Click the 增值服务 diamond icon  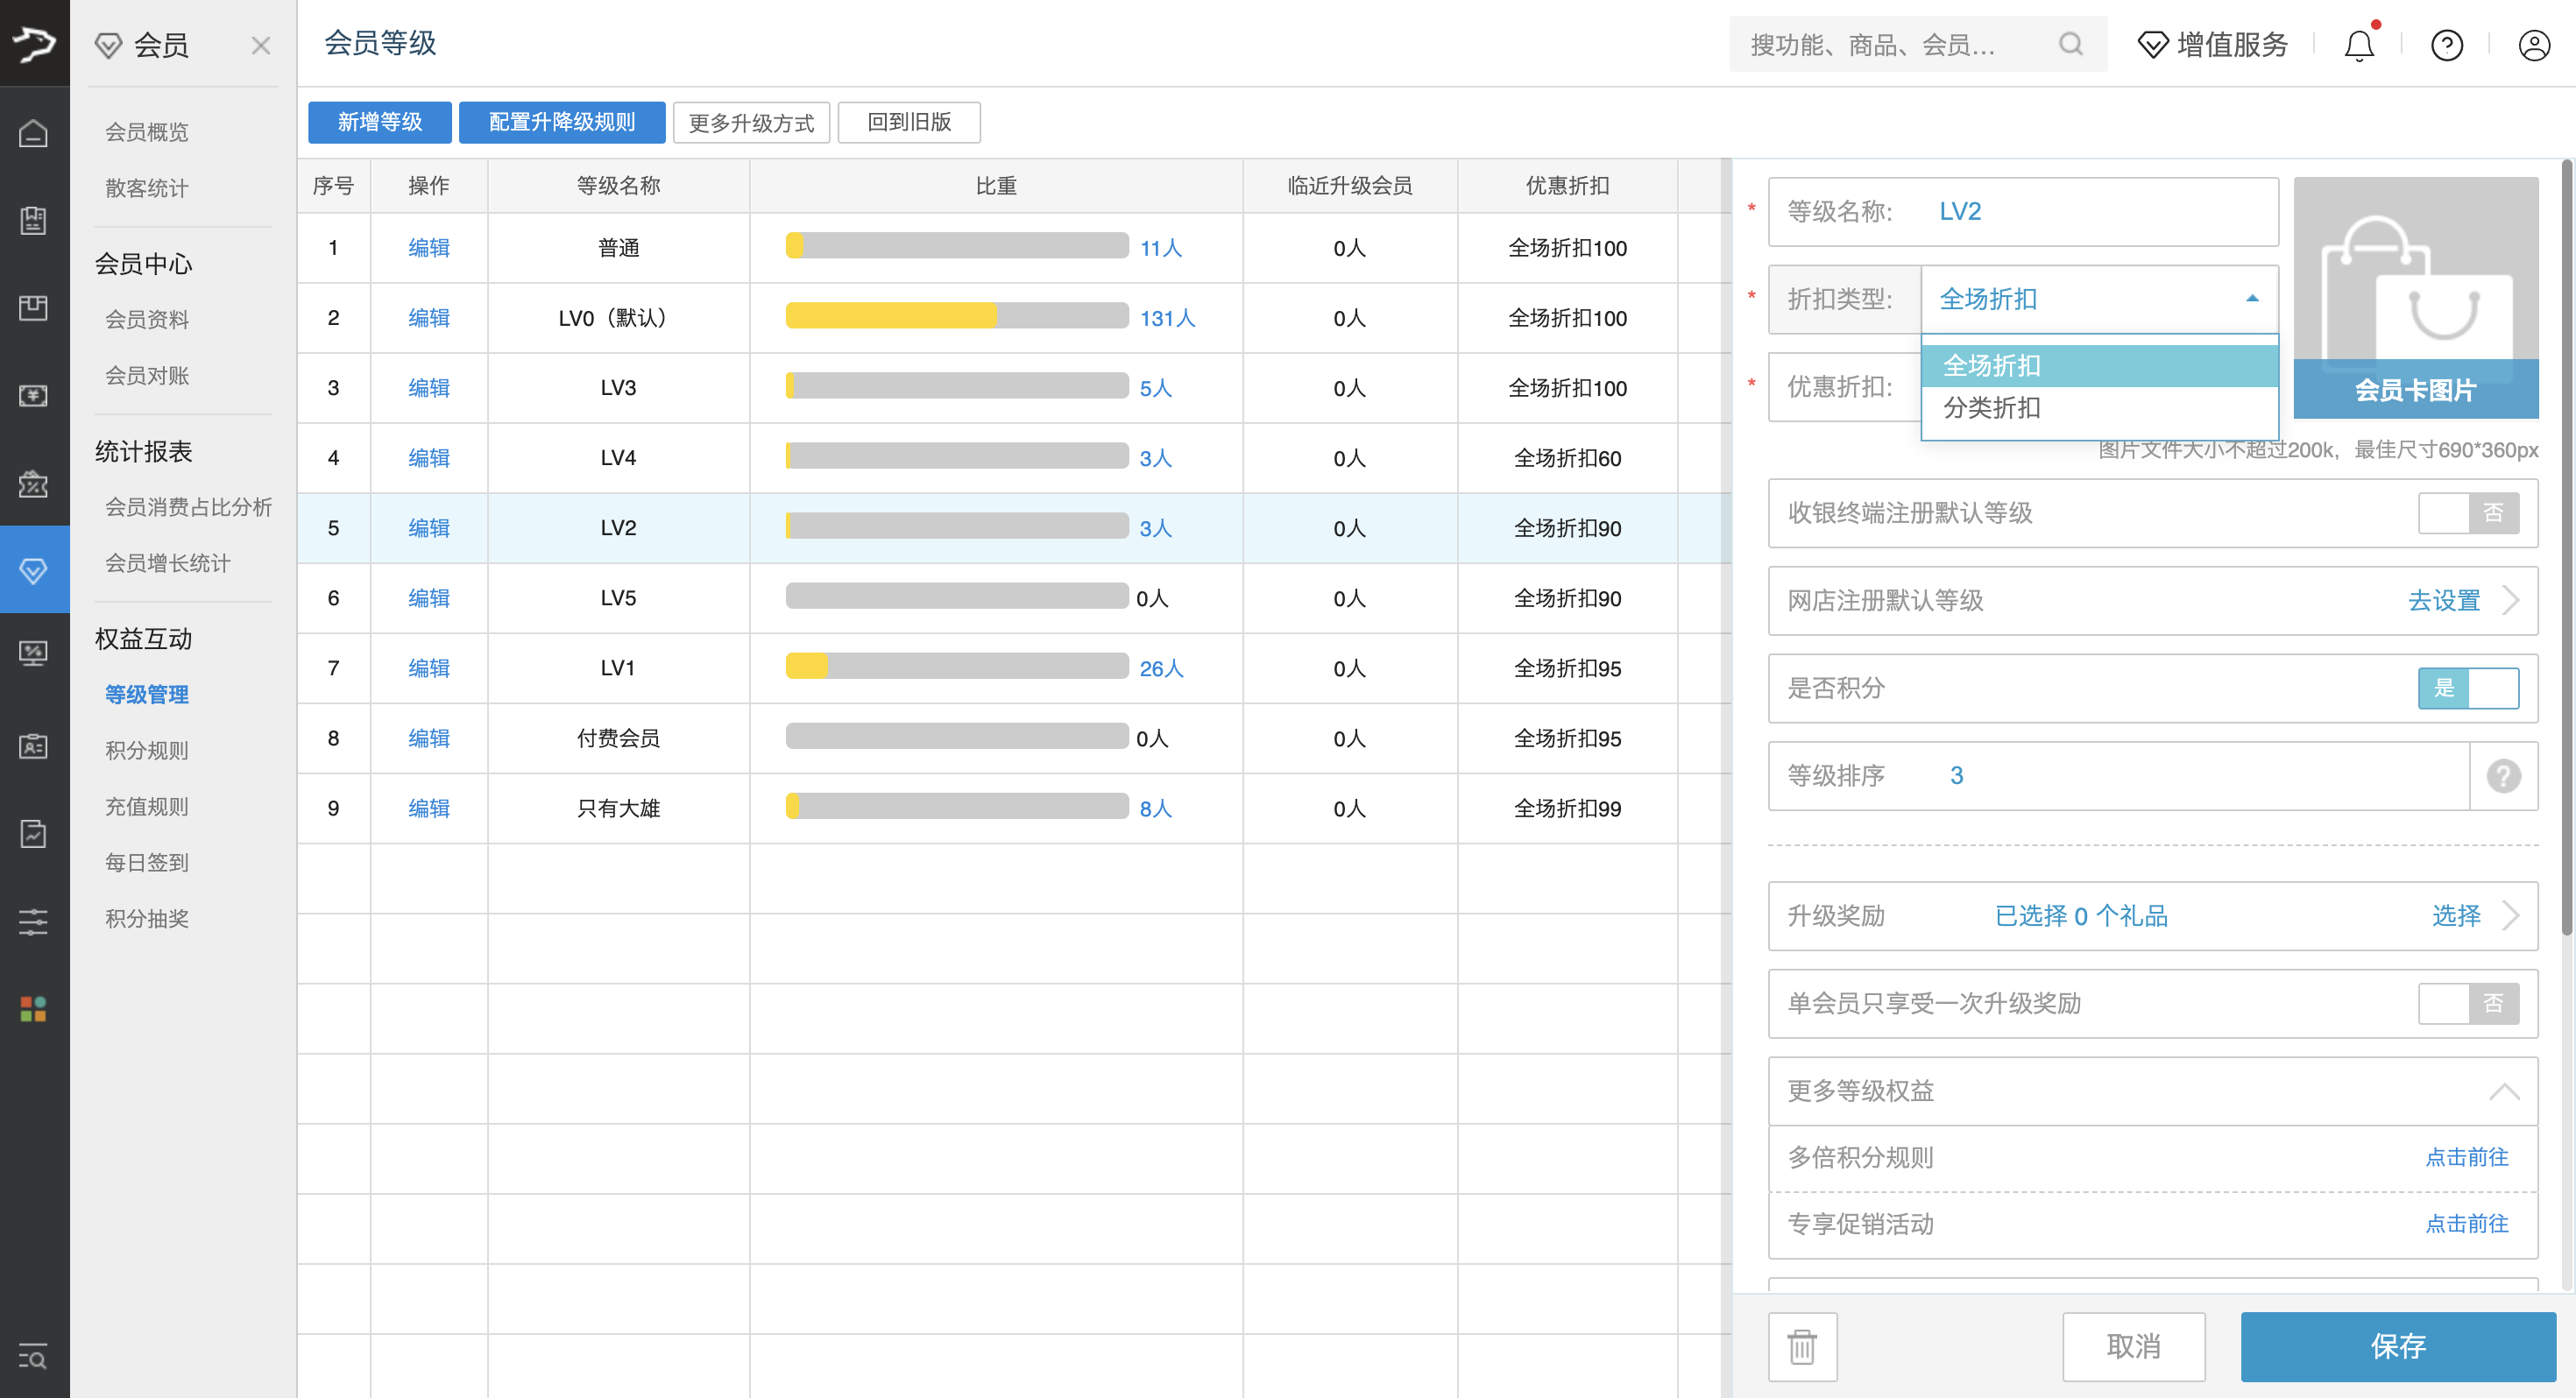click(x=2153, y=45)
